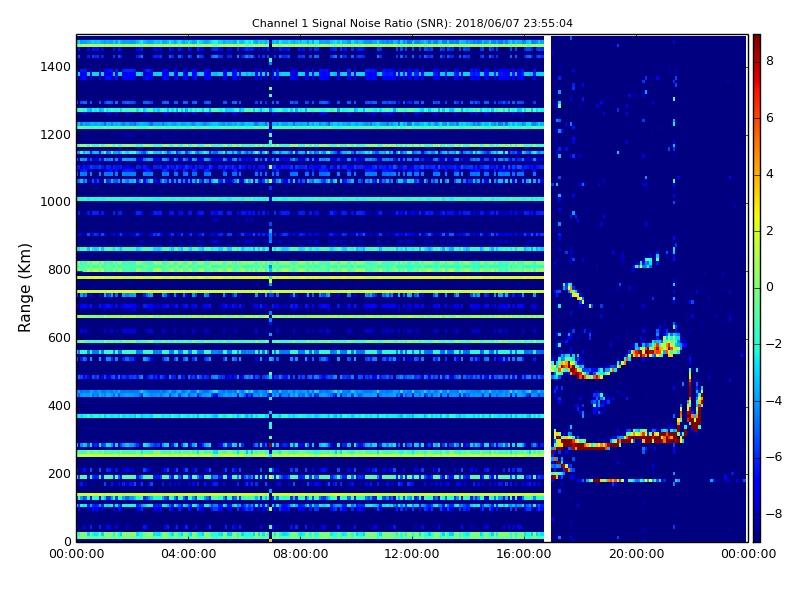Click the white data gap near 16:45
The width and height of the screenshot is (800, 600).
click(x=547, y=288)
